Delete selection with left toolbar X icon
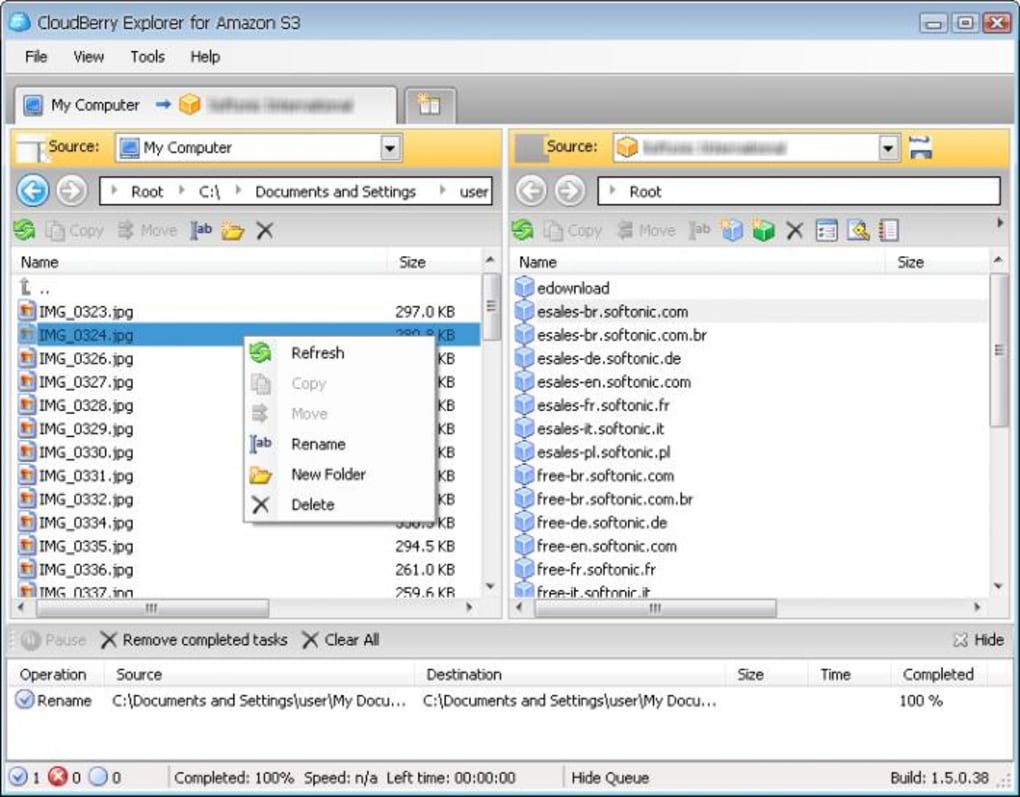1020x797 pixels. click(x=264, y=230)
